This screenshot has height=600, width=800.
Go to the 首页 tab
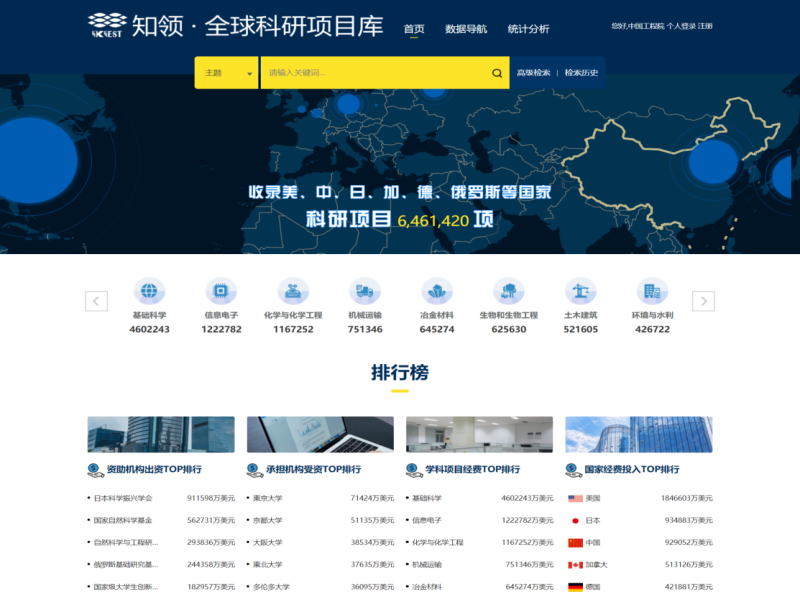(414, 29)
